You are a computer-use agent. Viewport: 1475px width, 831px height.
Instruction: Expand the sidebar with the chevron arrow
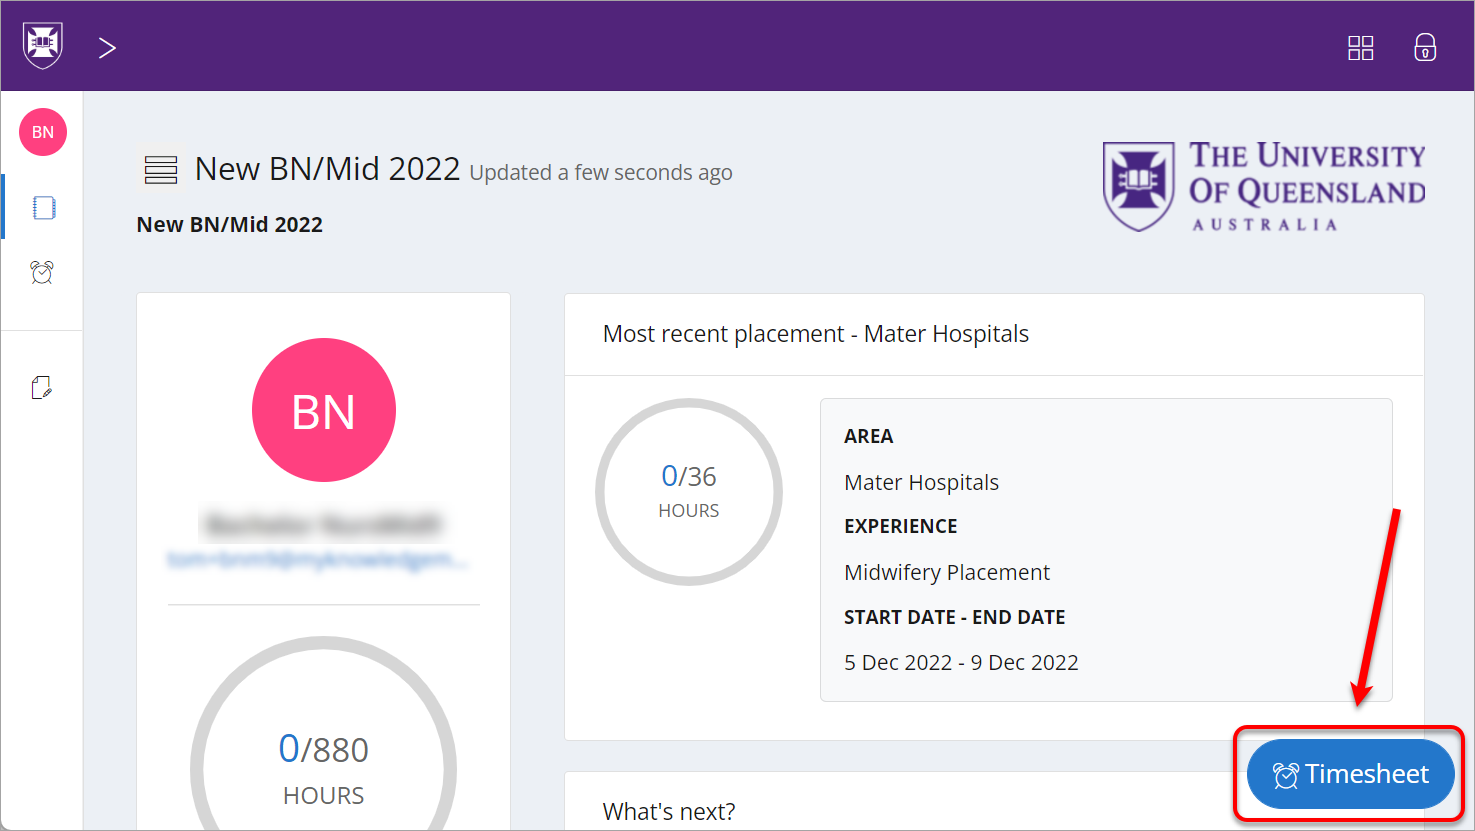pyautogui.click(x=107, y=48)
